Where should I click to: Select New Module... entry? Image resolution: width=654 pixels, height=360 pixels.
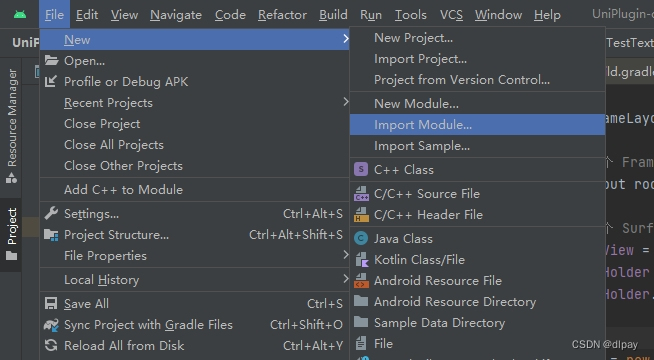pos(477,103)
